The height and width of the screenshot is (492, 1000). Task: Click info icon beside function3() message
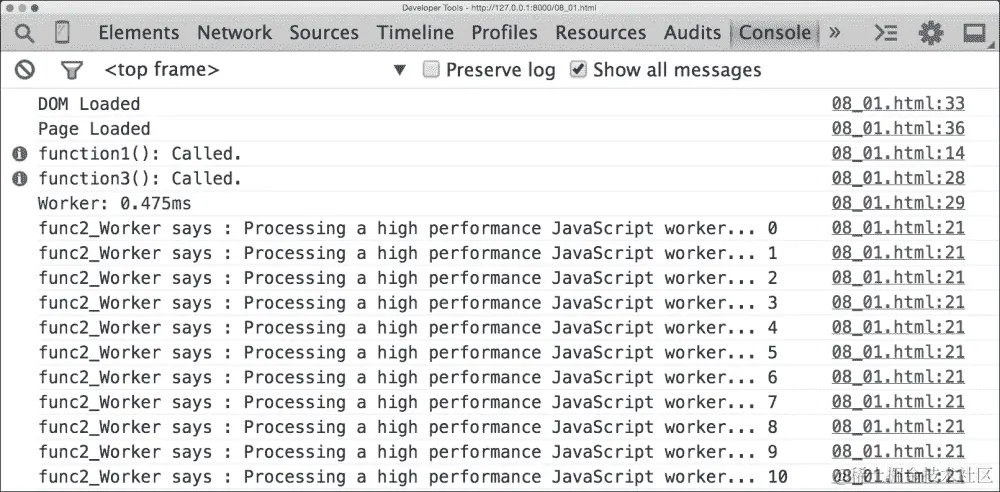coord(19,179)
